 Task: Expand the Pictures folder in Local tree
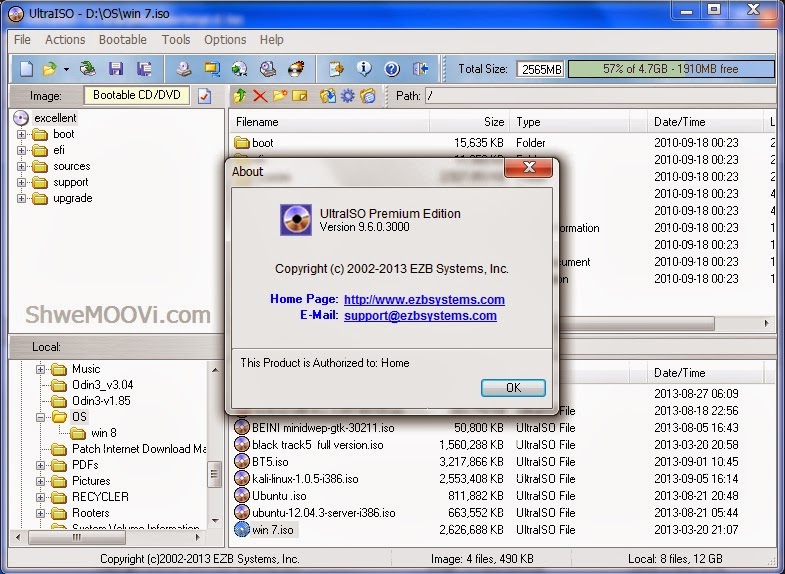pyautogui.click(x=41, y=481)
